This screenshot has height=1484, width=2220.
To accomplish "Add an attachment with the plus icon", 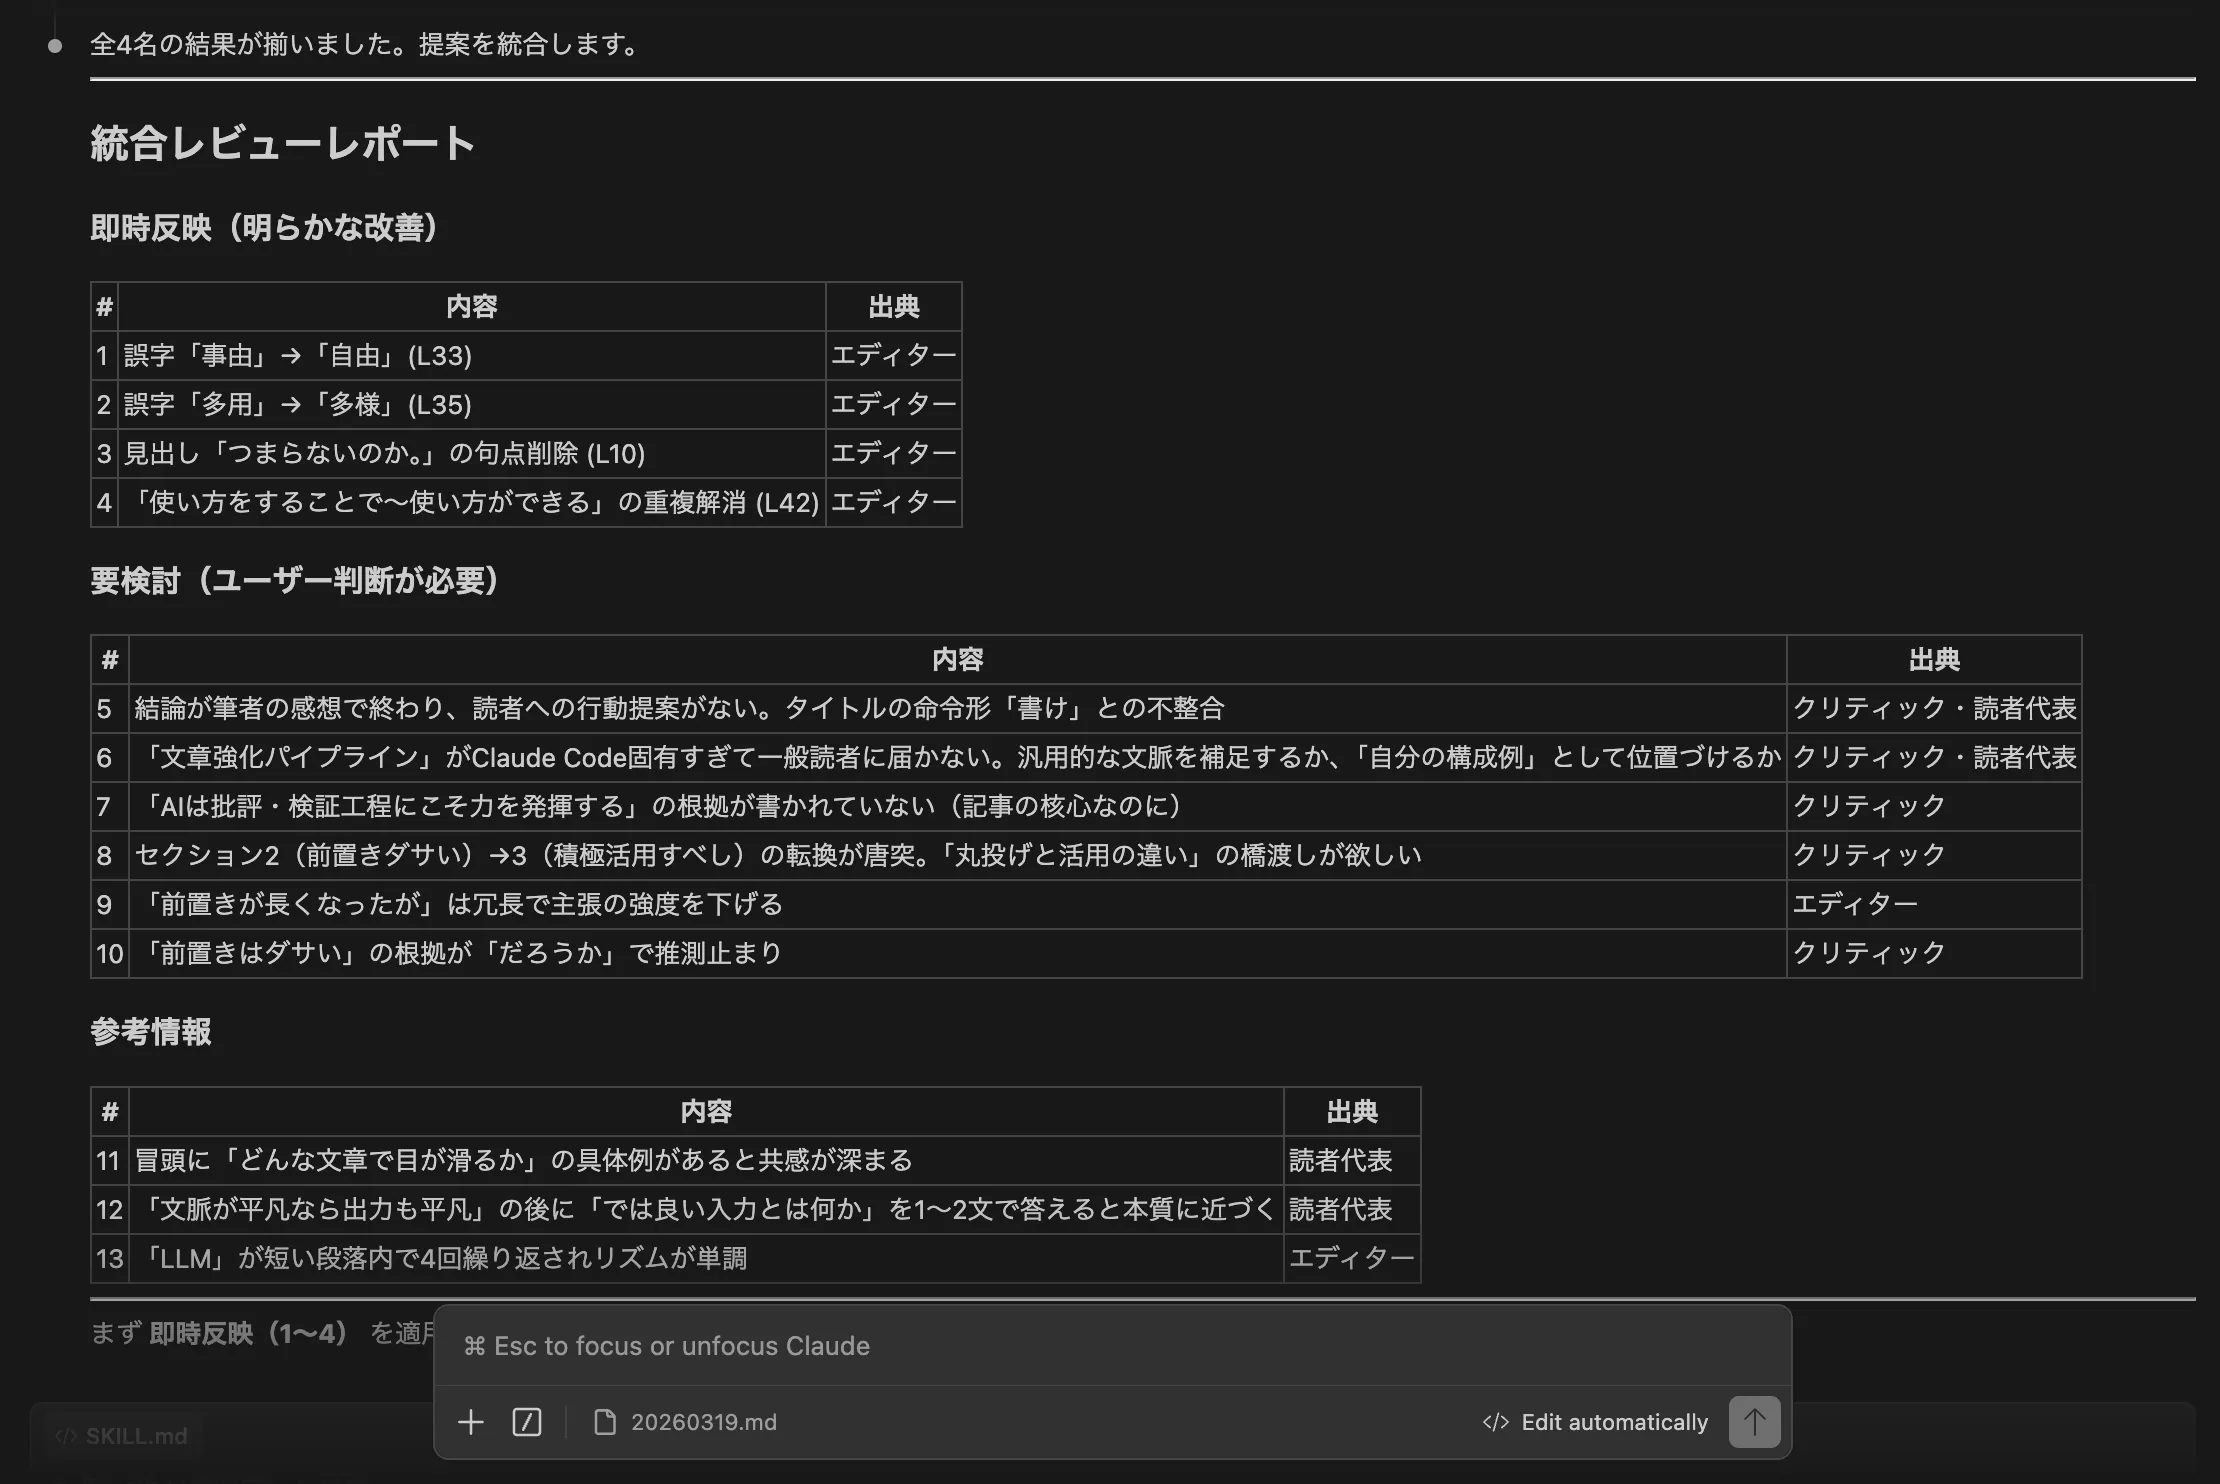I will coord(470,1421).
